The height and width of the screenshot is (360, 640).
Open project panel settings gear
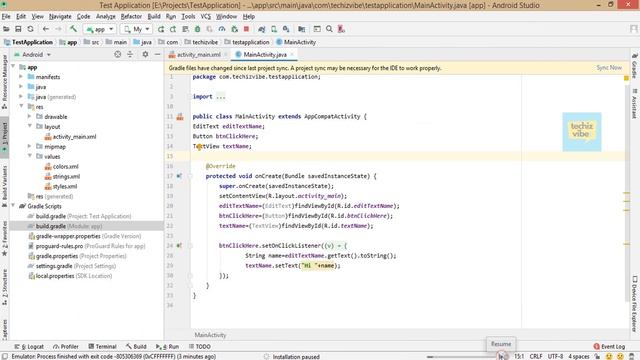point(145,54)
